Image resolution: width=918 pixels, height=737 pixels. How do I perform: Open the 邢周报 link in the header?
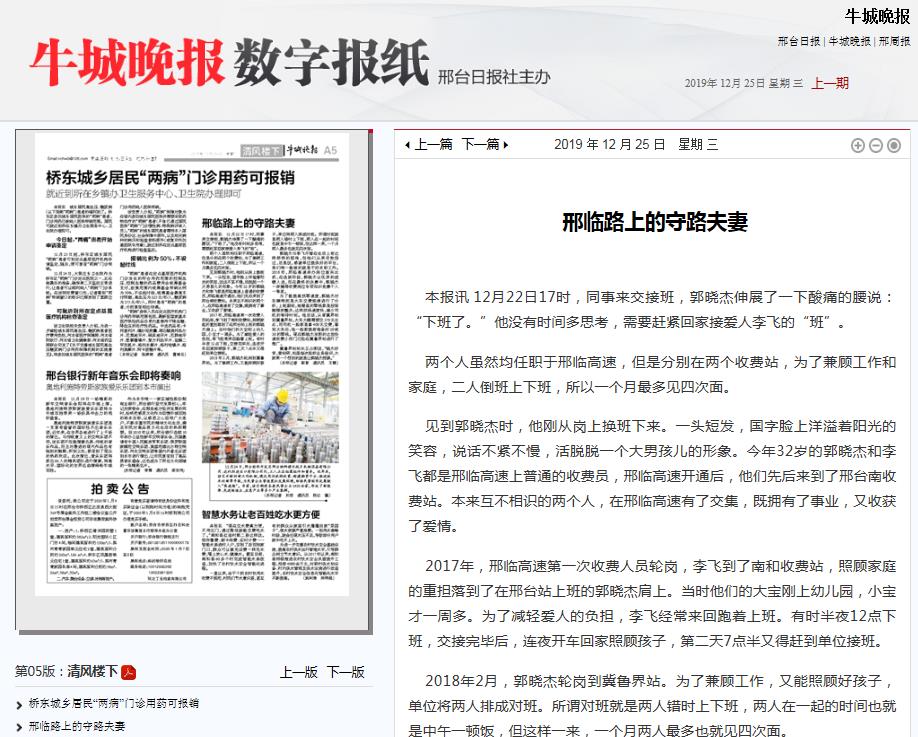pos(894,41)
